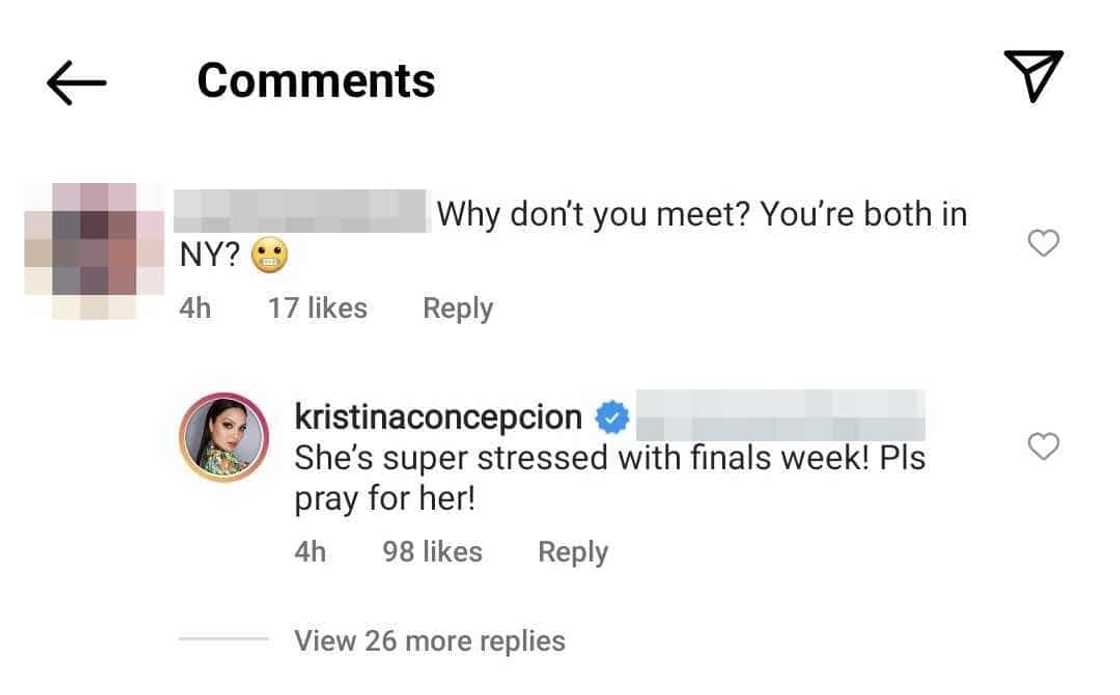
Task: Reply to the comment with 17 likes
Action: (457, 308)
